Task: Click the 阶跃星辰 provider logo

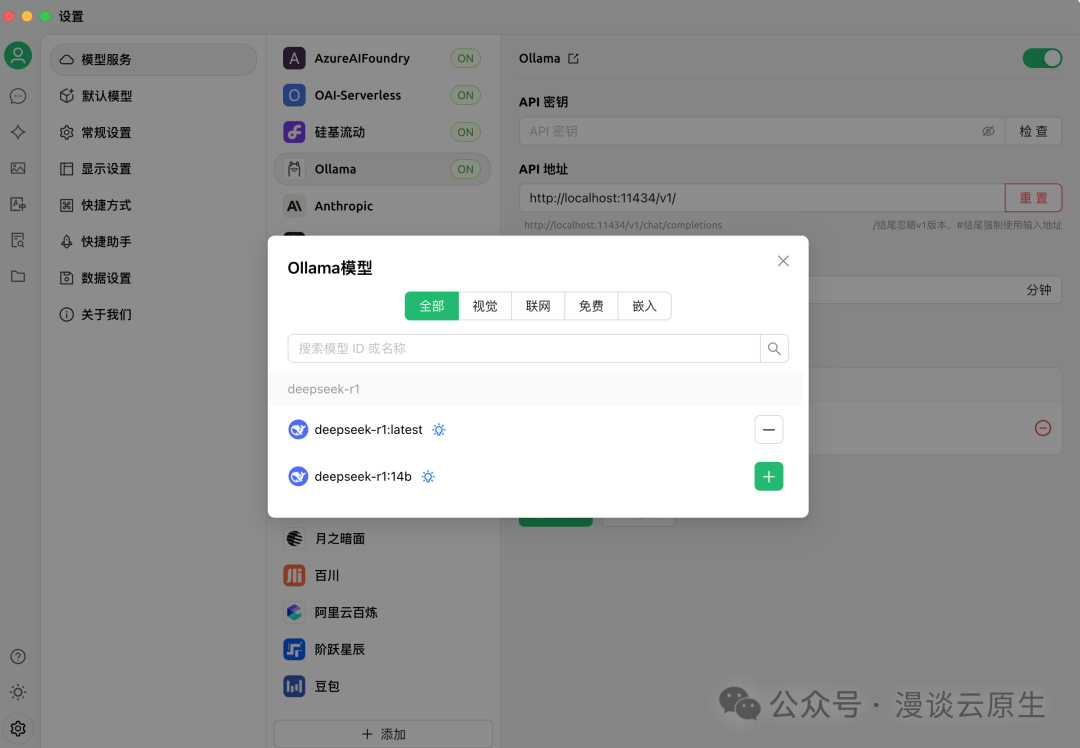Action: pos(294,650)
